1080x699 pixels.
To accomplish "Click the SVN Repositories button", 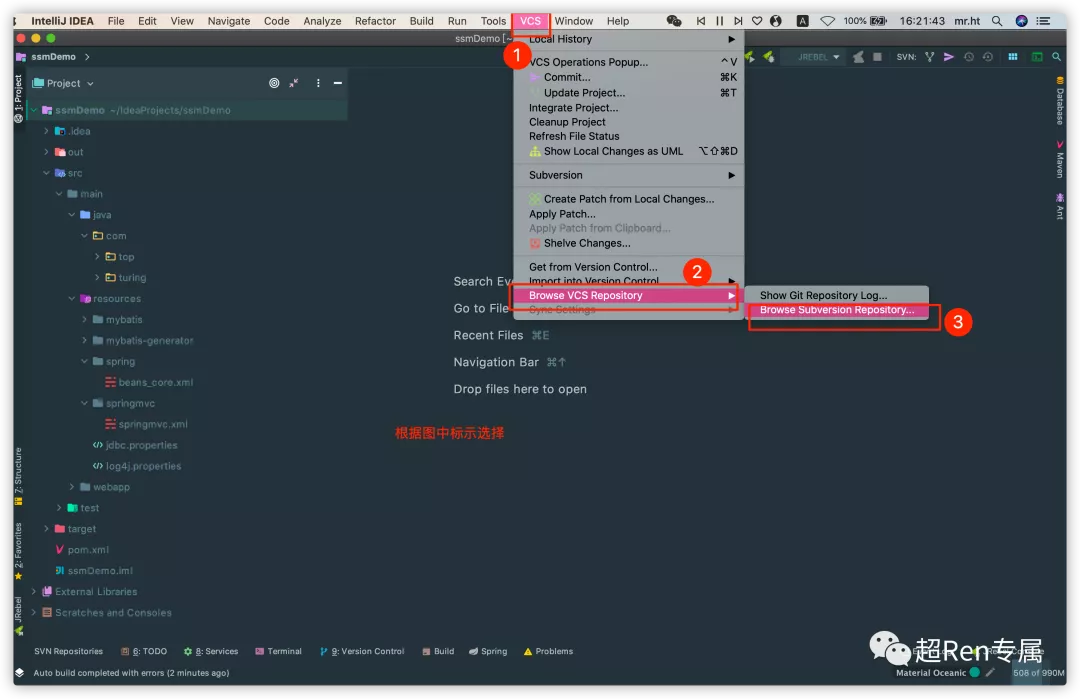I will [x=68, y=651].
